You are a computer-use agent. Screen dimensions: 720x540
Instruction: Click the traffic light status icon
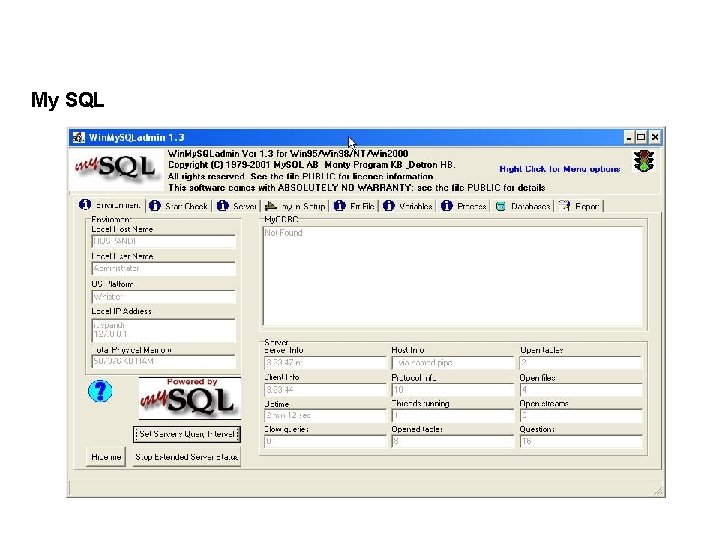pos(644,161)
